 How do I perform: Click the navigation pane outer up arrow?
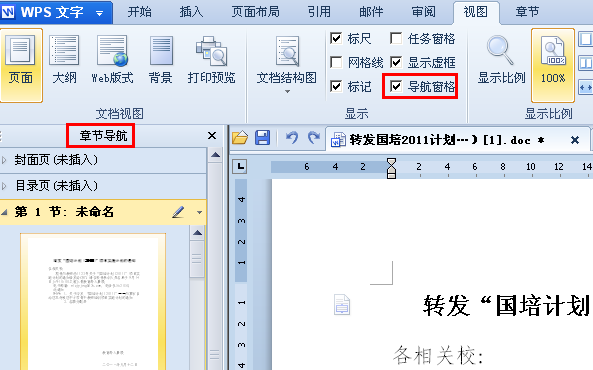[x=216, y=154]
